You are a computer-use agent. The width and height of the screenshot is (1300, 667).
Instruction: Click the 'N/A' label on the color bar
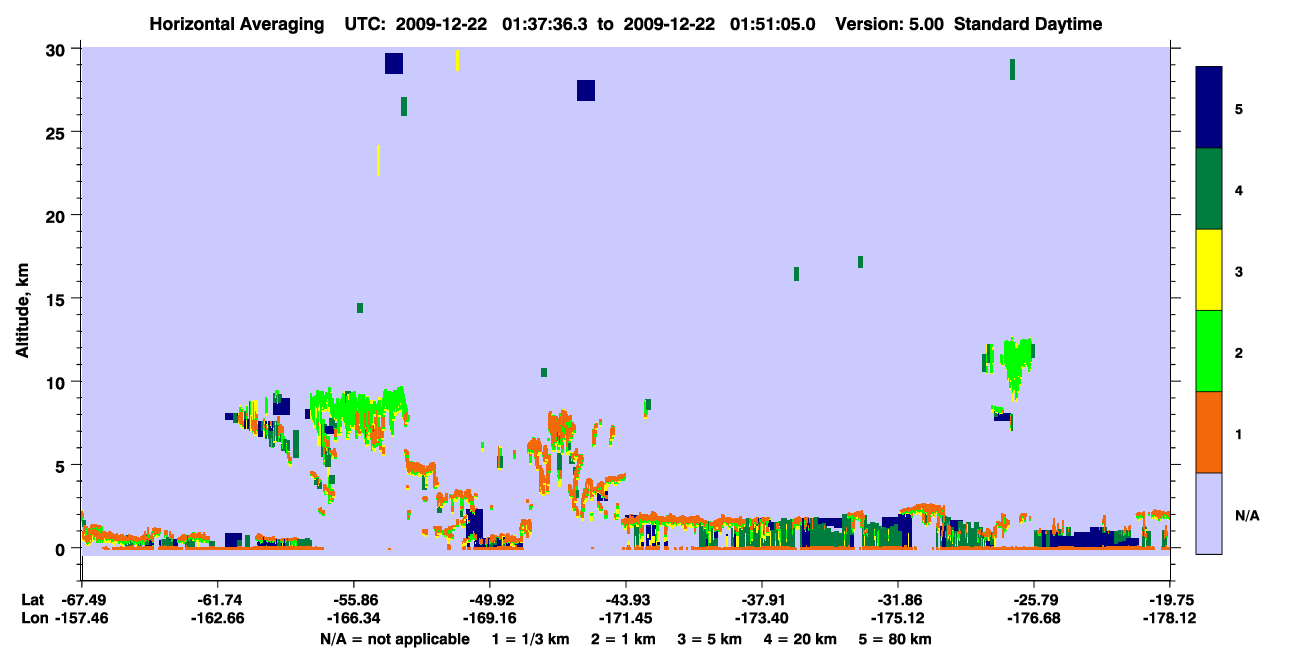point(1246,515)
